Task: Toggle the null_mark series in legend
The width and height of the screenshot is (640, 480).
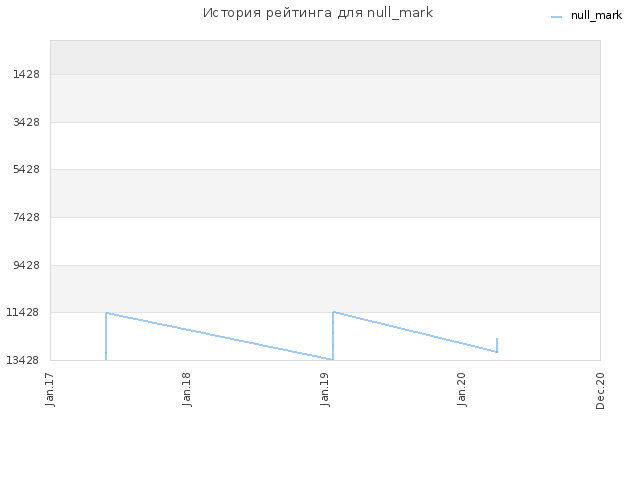Action: [x=596, y=16]
